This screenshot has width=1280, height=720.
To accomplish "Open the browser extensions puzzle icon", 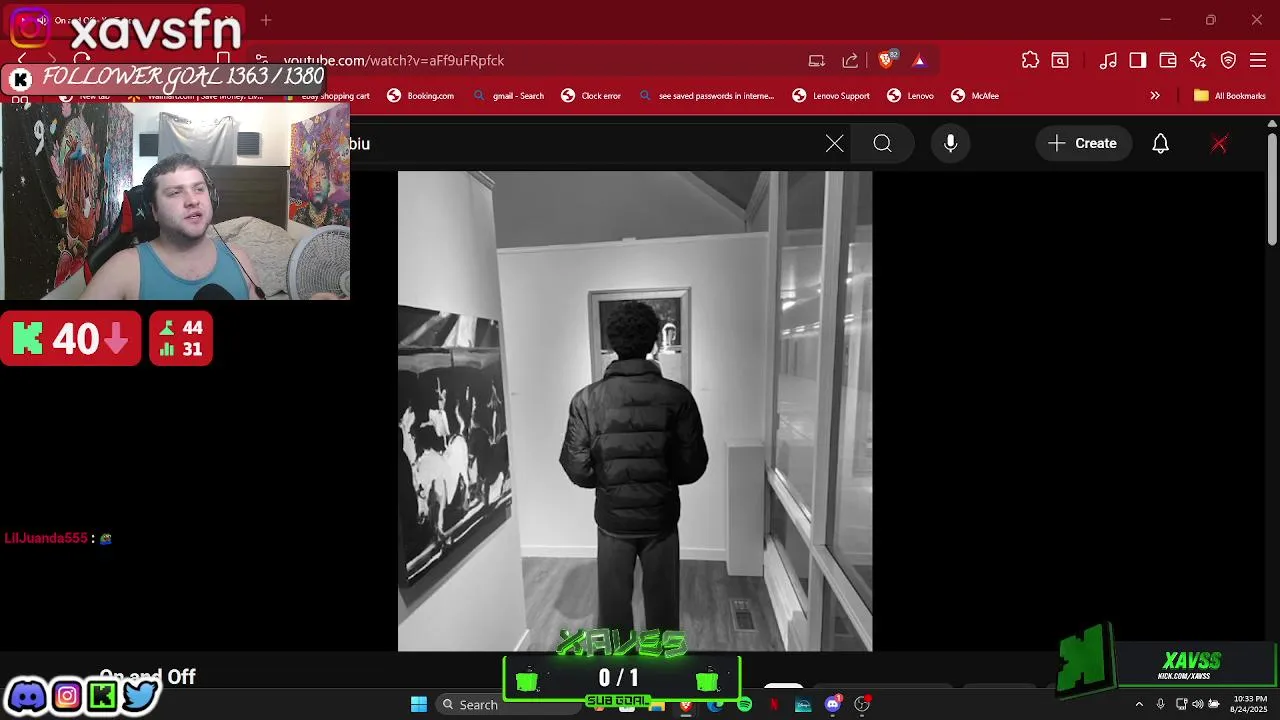I will (1030, 61).
